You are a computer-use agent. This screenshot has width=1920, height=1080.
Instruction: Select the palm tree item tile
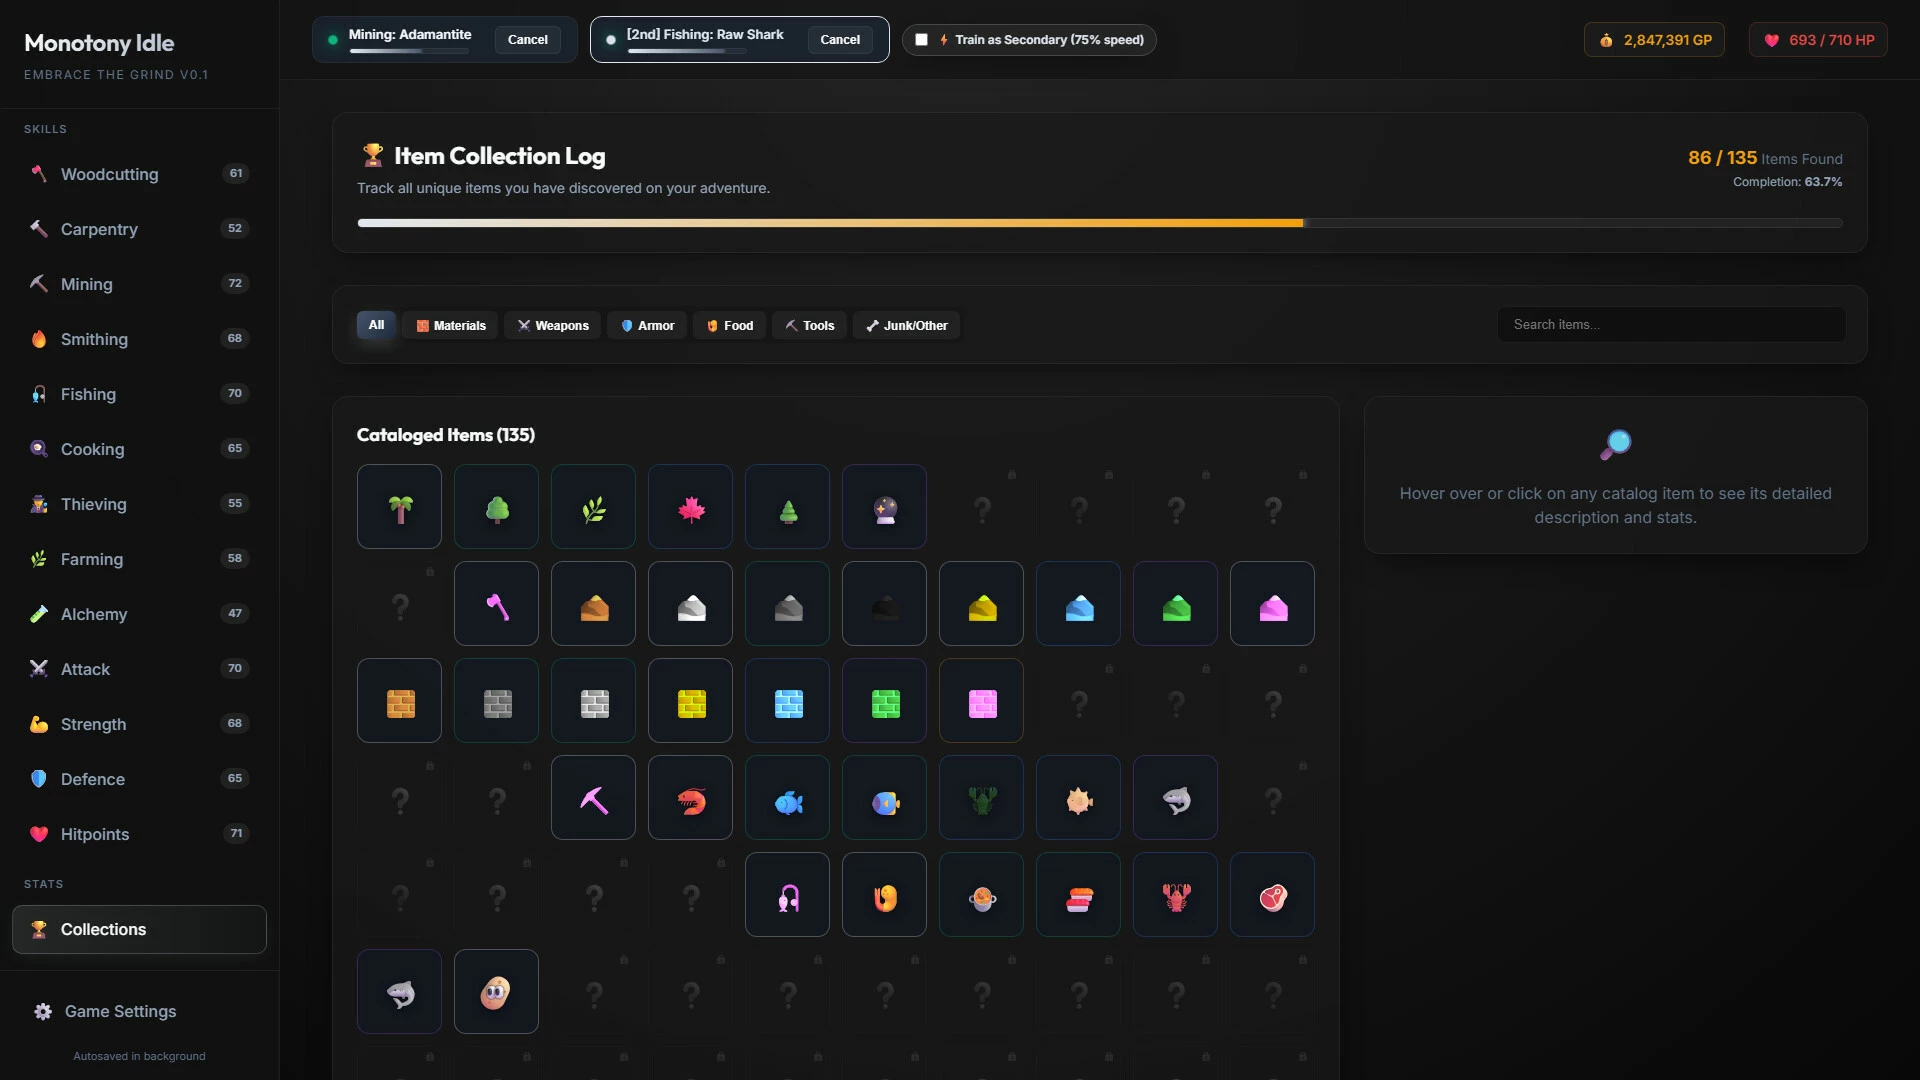click(x=399, y=506)
